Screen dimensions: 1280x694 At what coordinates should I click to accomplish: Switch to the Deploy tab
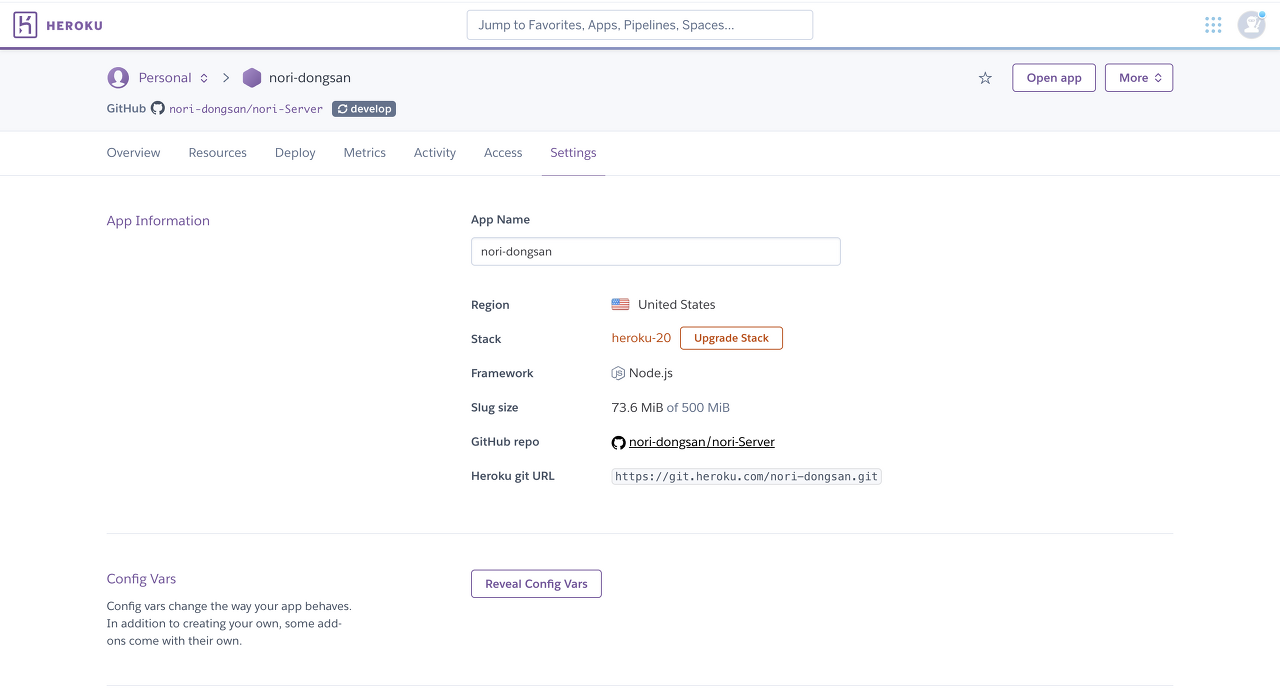(x=295, y=153)
